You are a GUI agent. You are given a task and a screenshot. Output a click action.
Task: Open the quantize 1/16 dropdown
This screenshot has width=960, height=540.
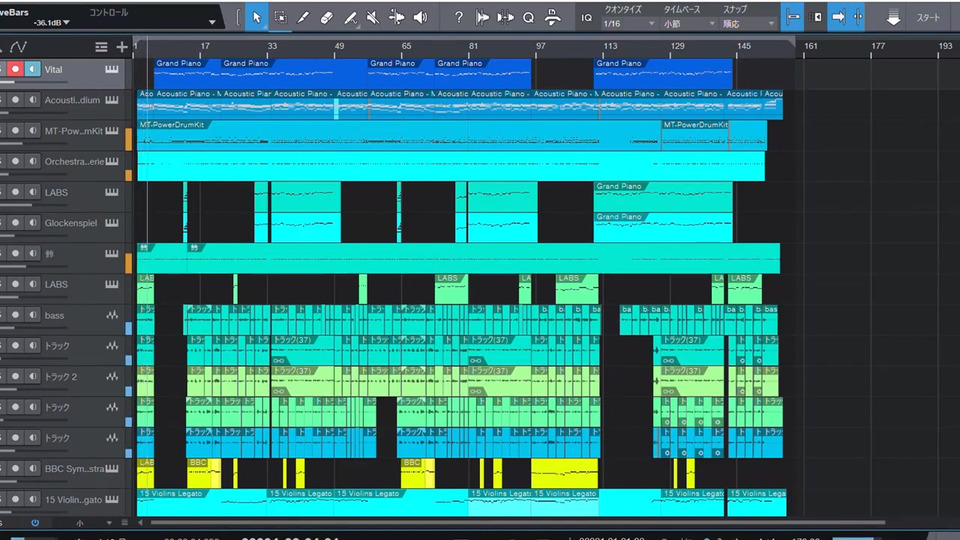click(627, 23)
